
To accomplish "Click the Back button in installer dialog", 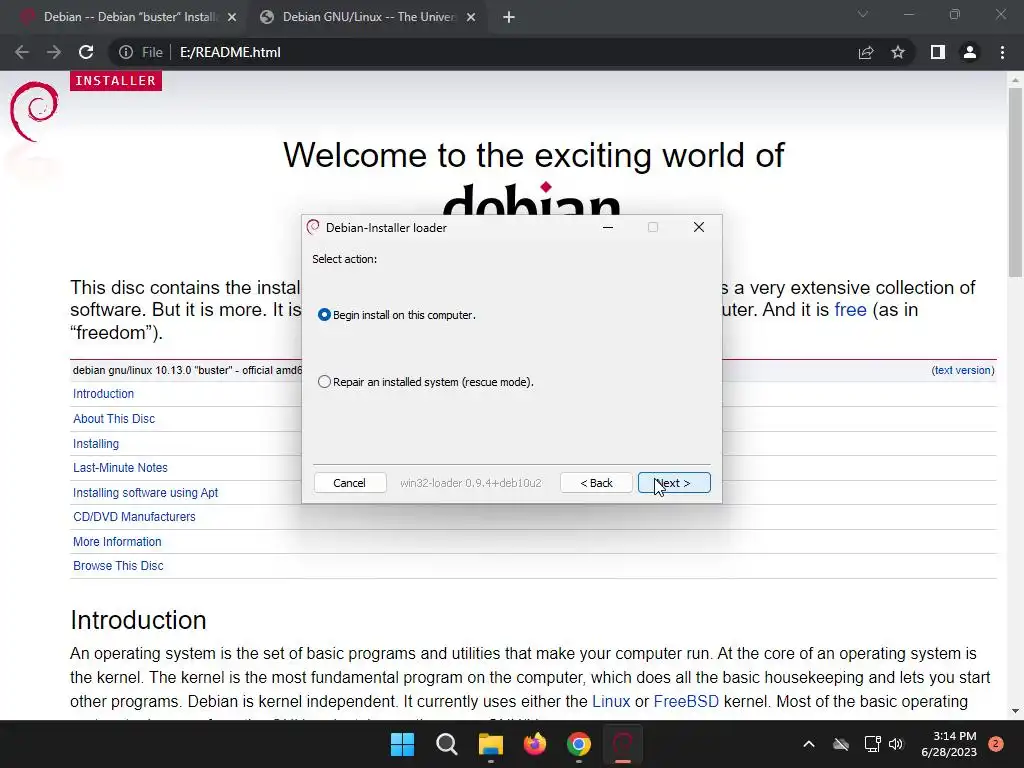I will 596,483.
